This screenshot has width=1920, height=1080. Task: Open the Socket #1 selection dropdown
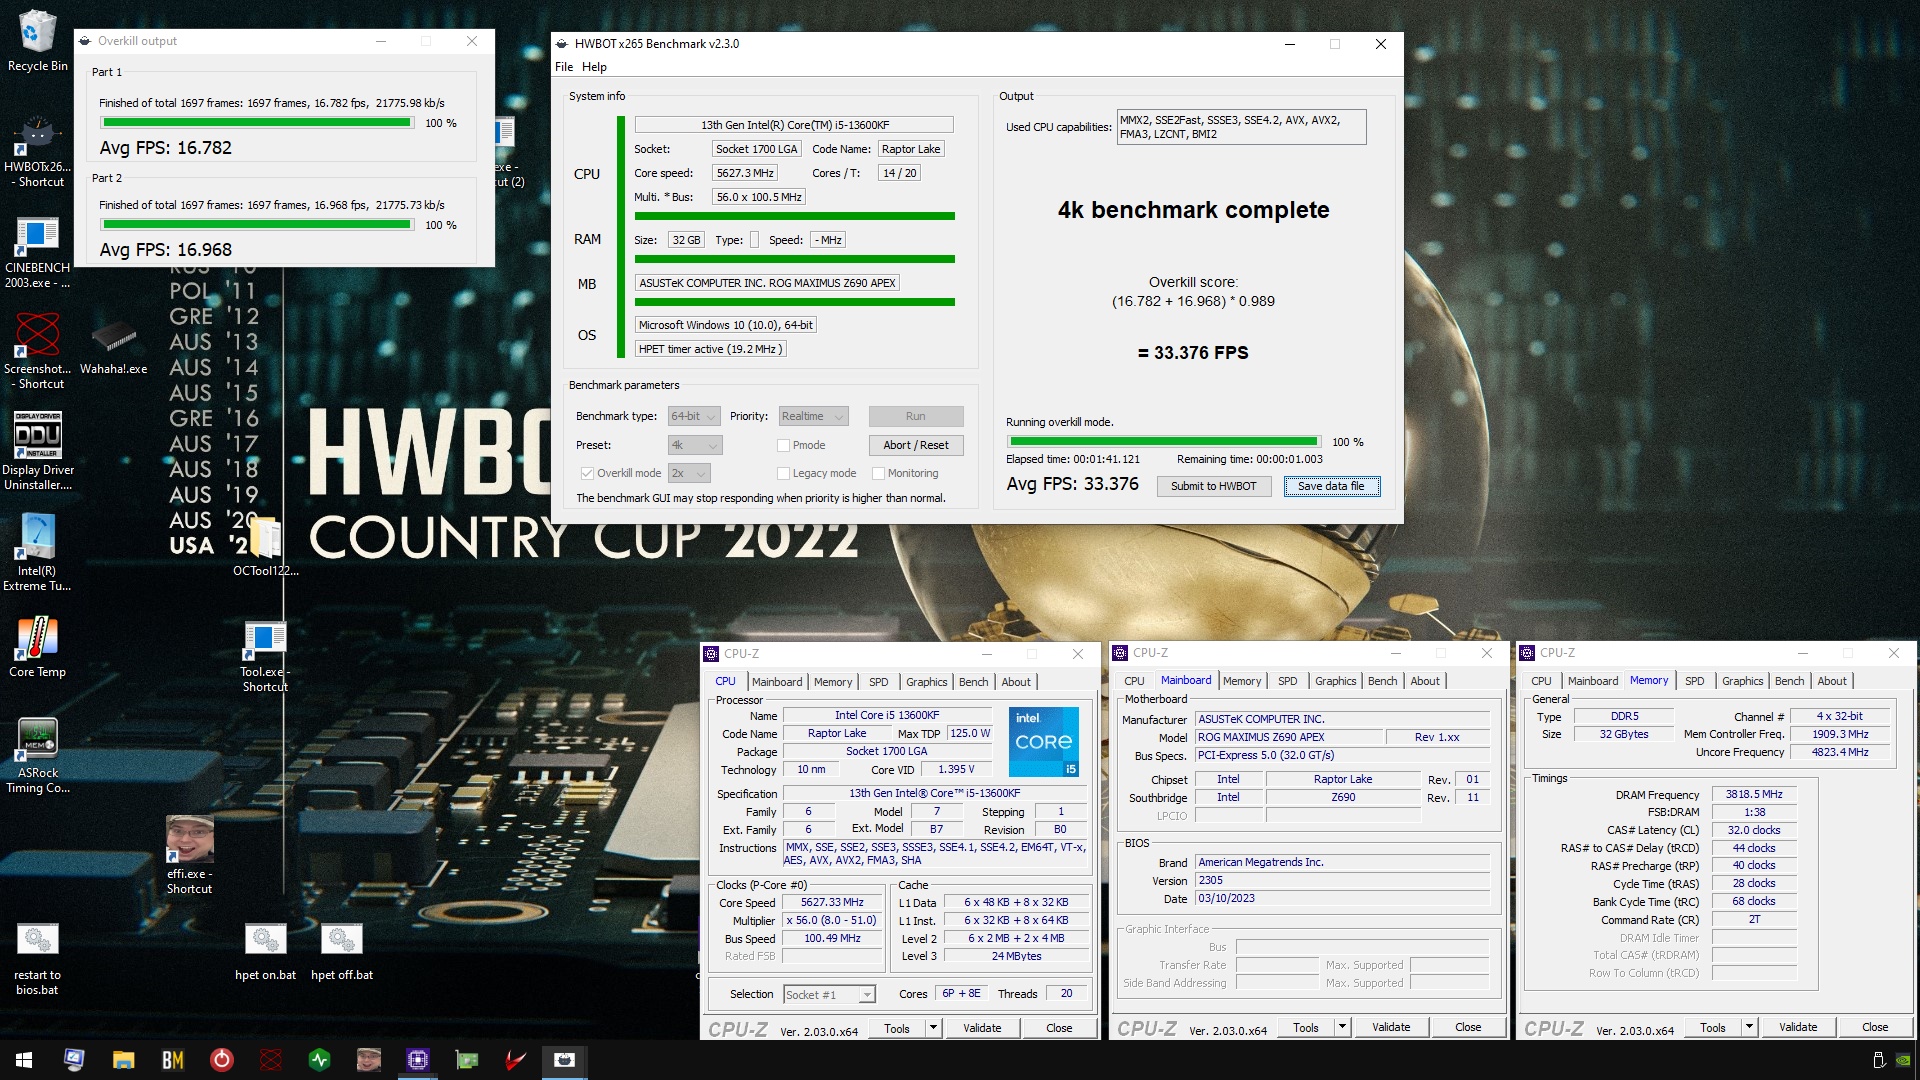[829, 994]
